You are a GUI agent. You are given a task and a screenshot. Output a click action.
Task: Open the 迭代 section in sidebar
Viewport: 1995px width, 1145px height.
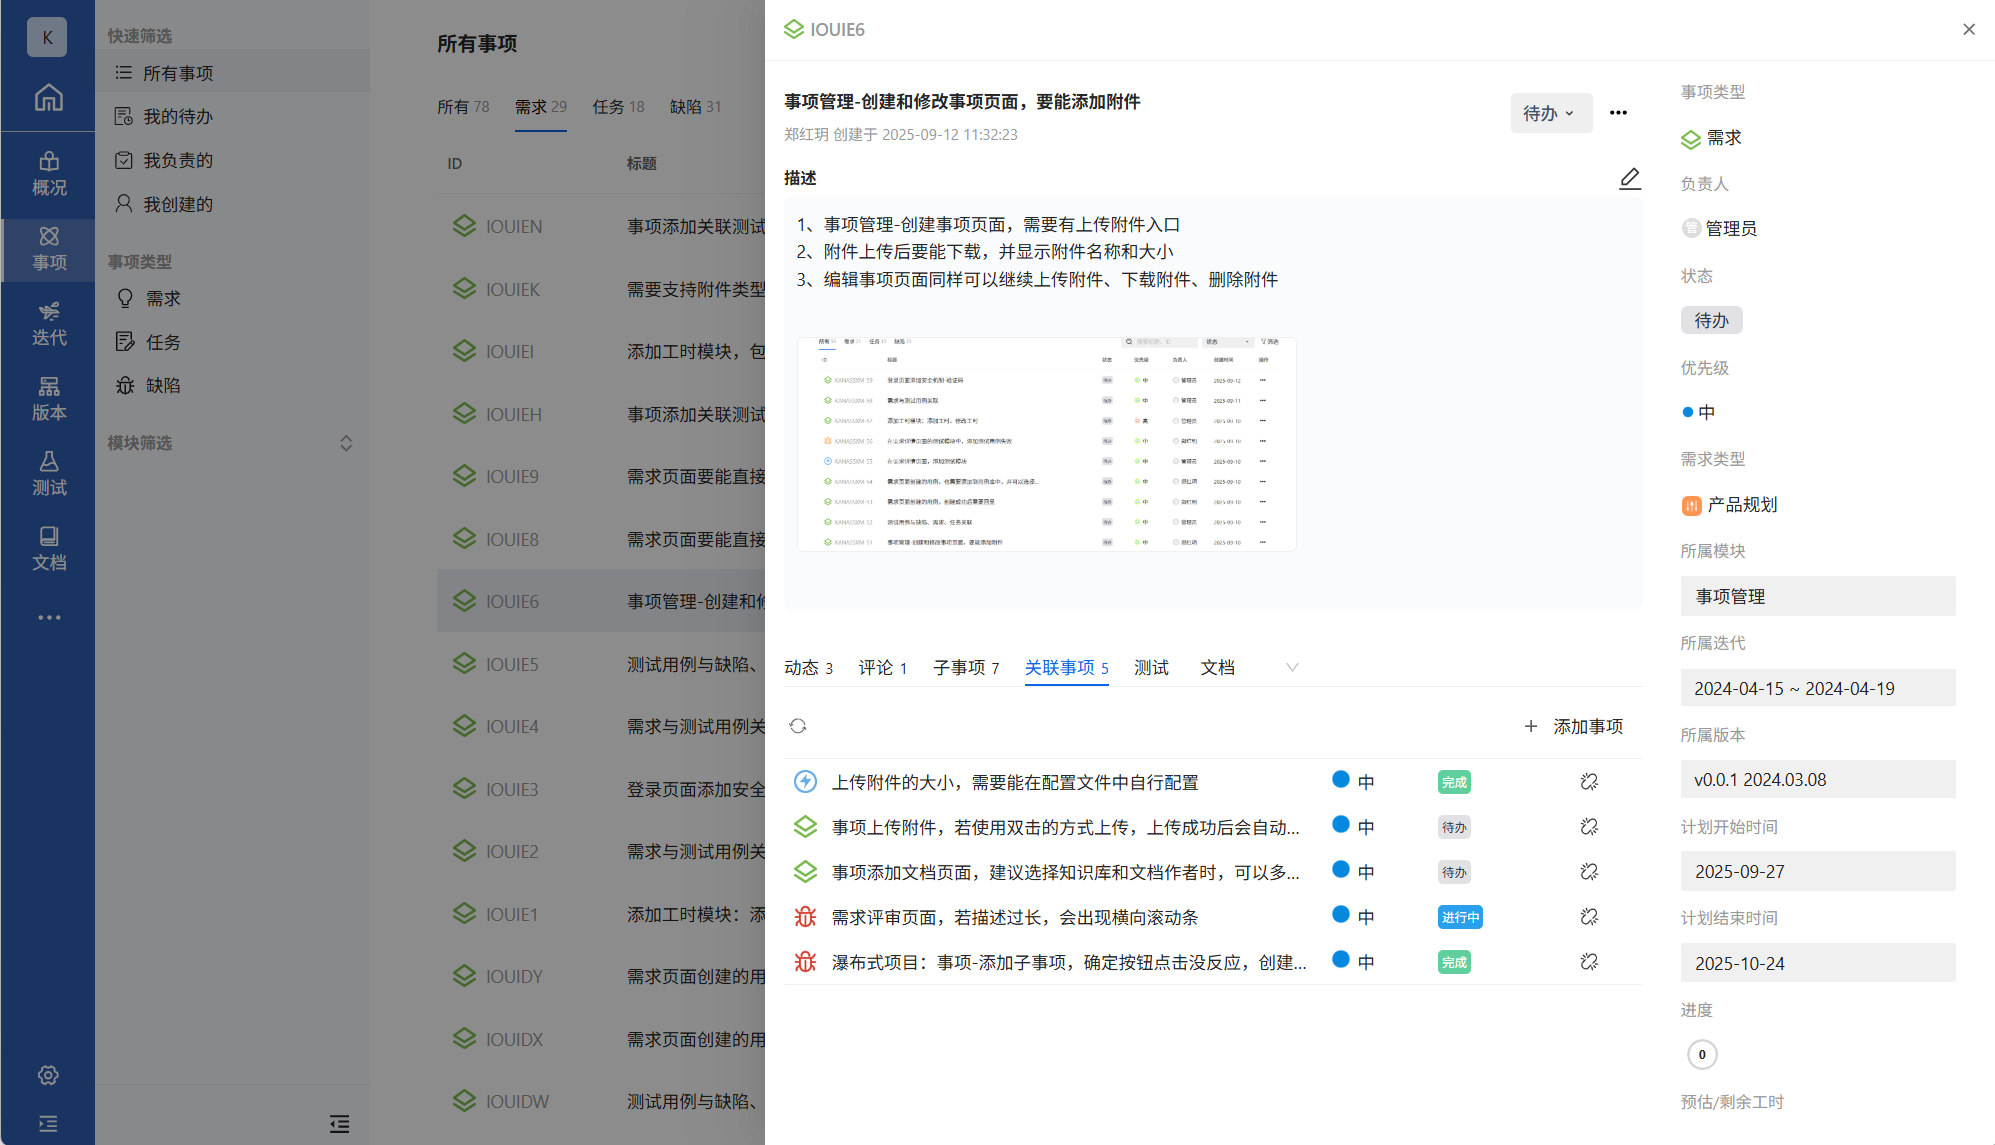tap(48, 323)
